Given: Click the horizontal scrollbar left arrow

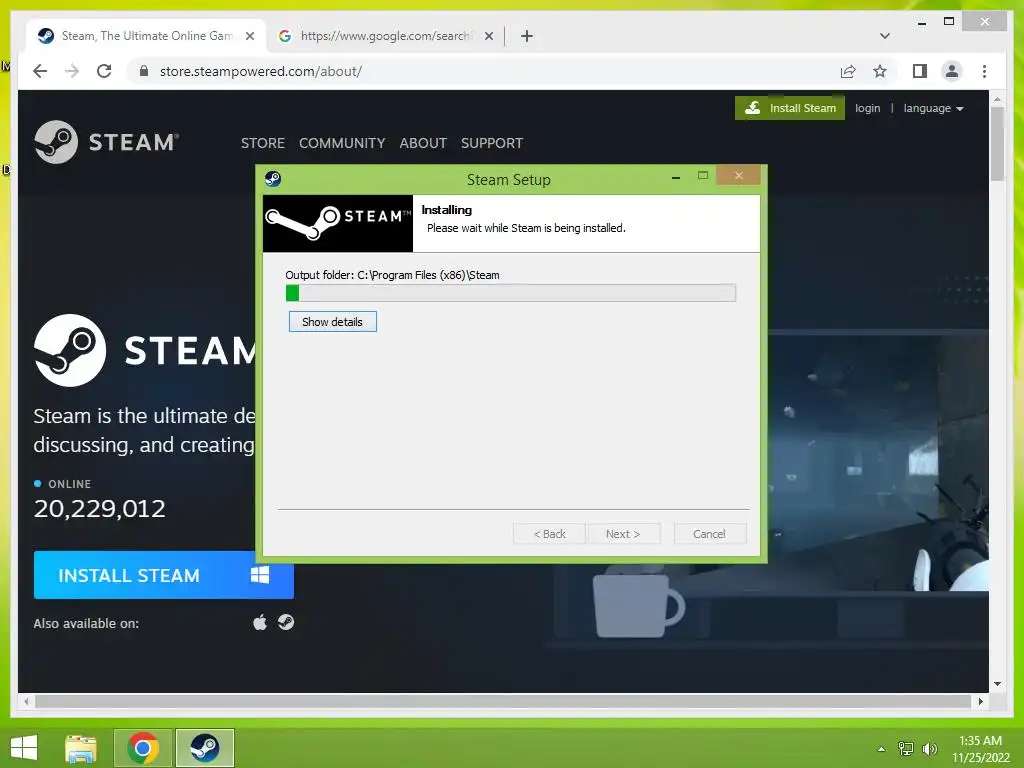Looking at the screenshot, I should [x=26, y=701].
